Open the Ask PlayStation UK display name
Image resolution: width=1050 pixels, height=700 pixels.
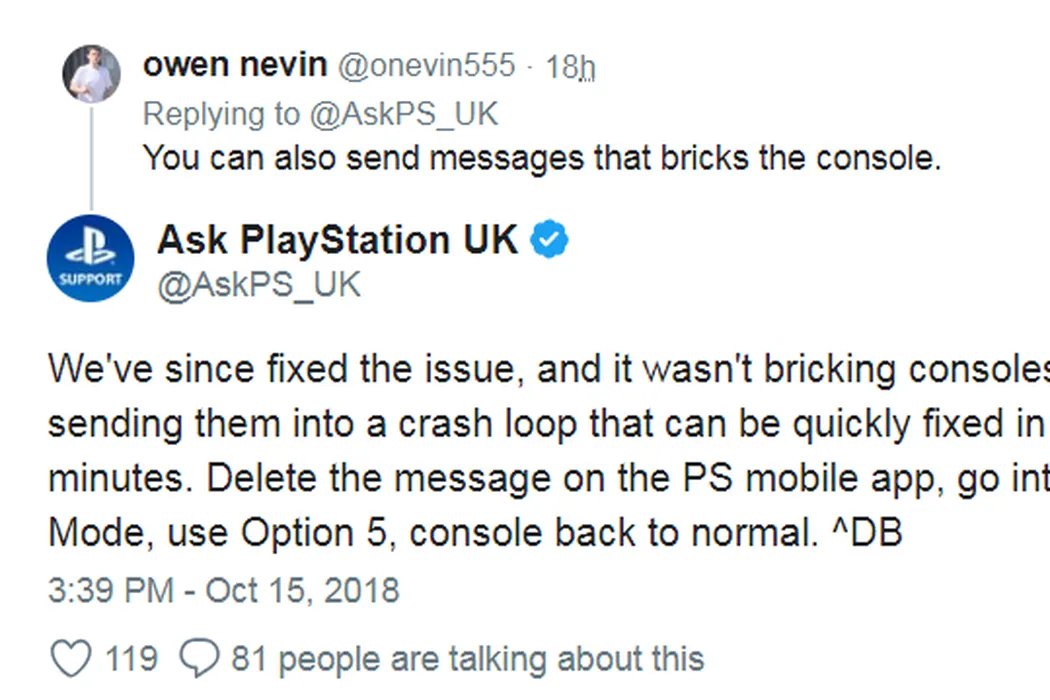point(338,240)
